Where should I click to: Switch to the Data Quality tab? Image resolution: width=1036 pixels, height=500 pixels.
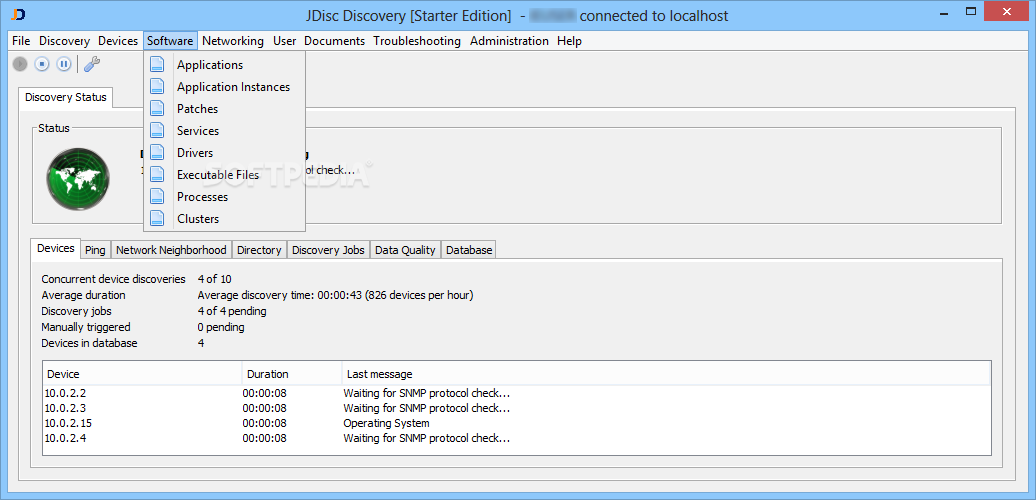pyautogui.click(x=405, y=250)
